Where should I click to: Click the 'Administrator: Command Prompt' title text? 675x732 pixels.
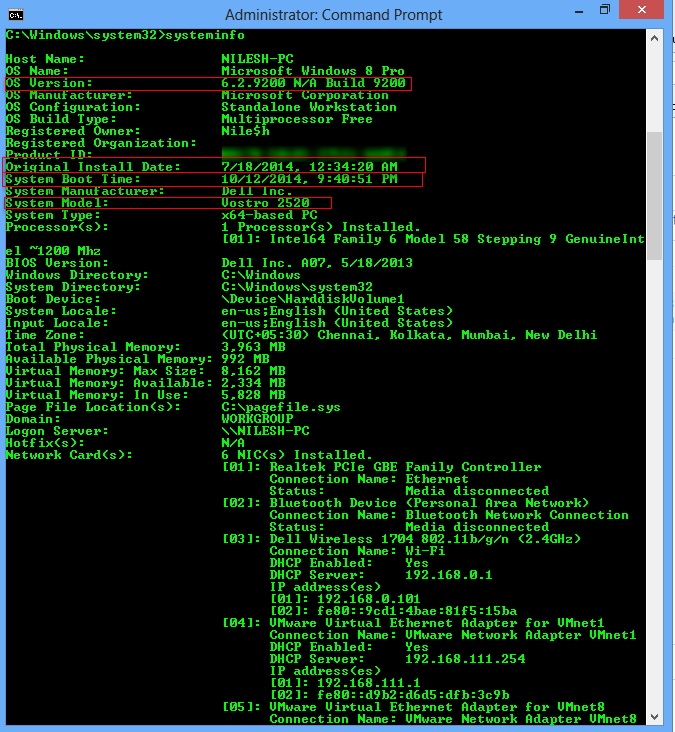click(x=333, y=15)
